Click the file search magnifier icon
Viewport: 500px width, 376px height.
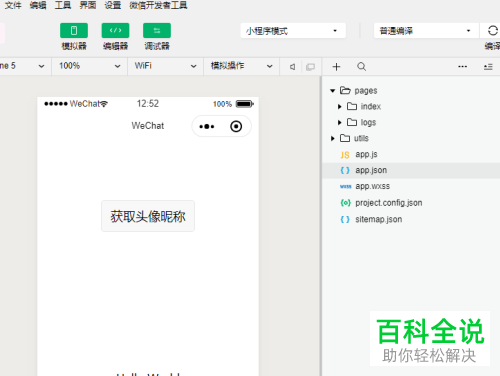362,67
